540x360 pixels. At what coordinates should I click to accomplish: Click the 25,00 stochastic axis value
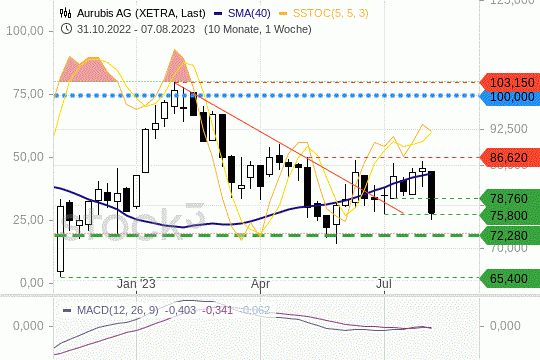pos(29,219)
